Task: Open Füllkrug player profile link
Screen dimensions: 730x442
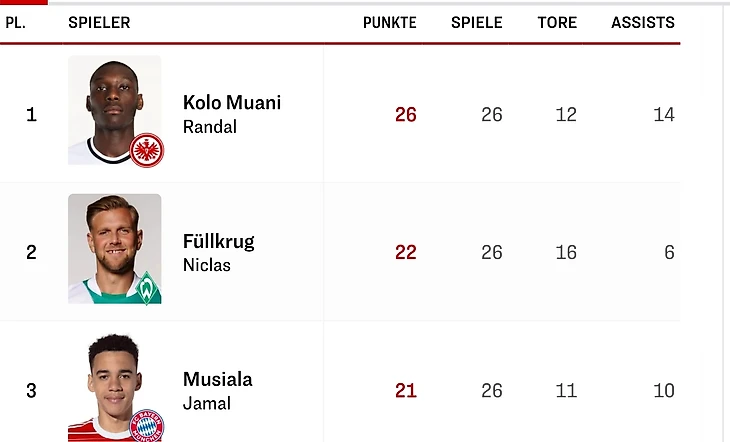Action: point(219,241)
